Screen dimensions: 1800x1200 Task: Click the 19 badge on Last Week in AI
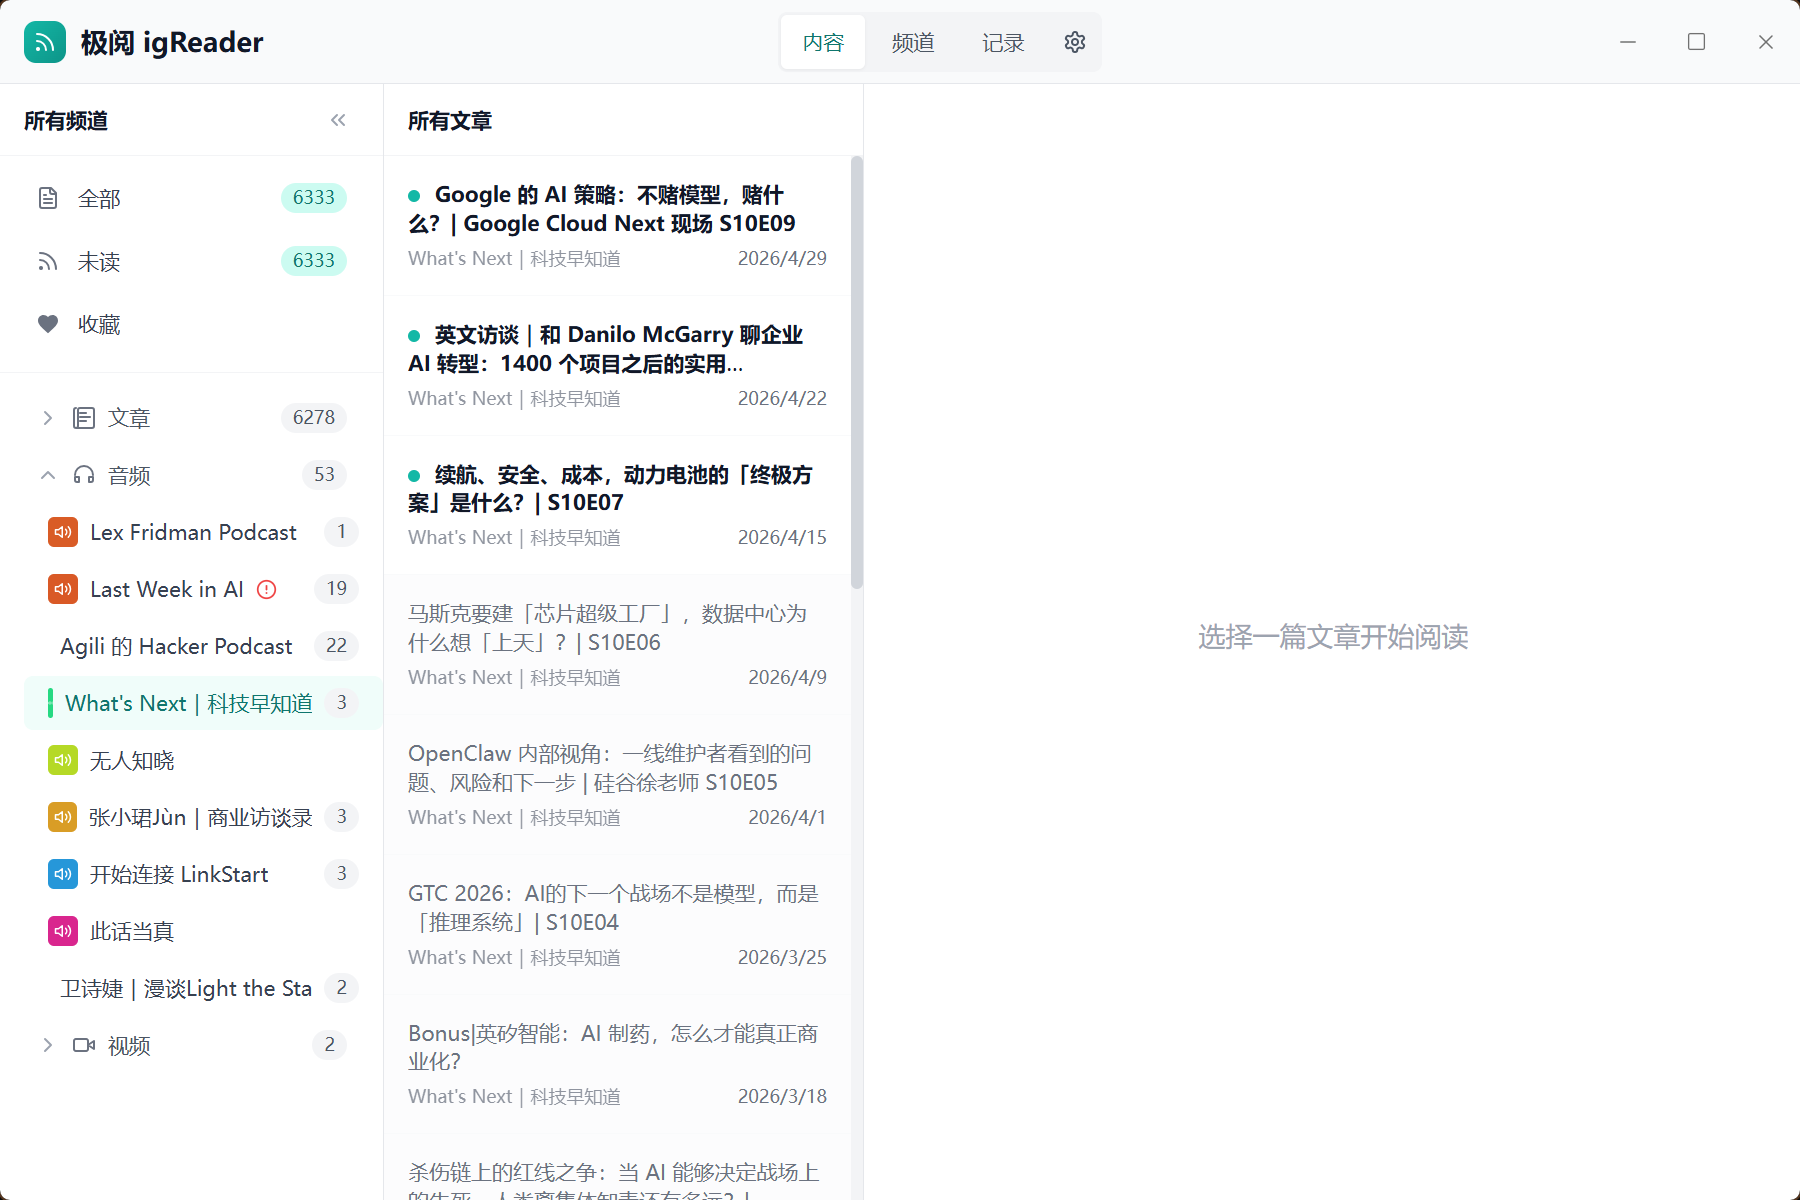[336, 589]
